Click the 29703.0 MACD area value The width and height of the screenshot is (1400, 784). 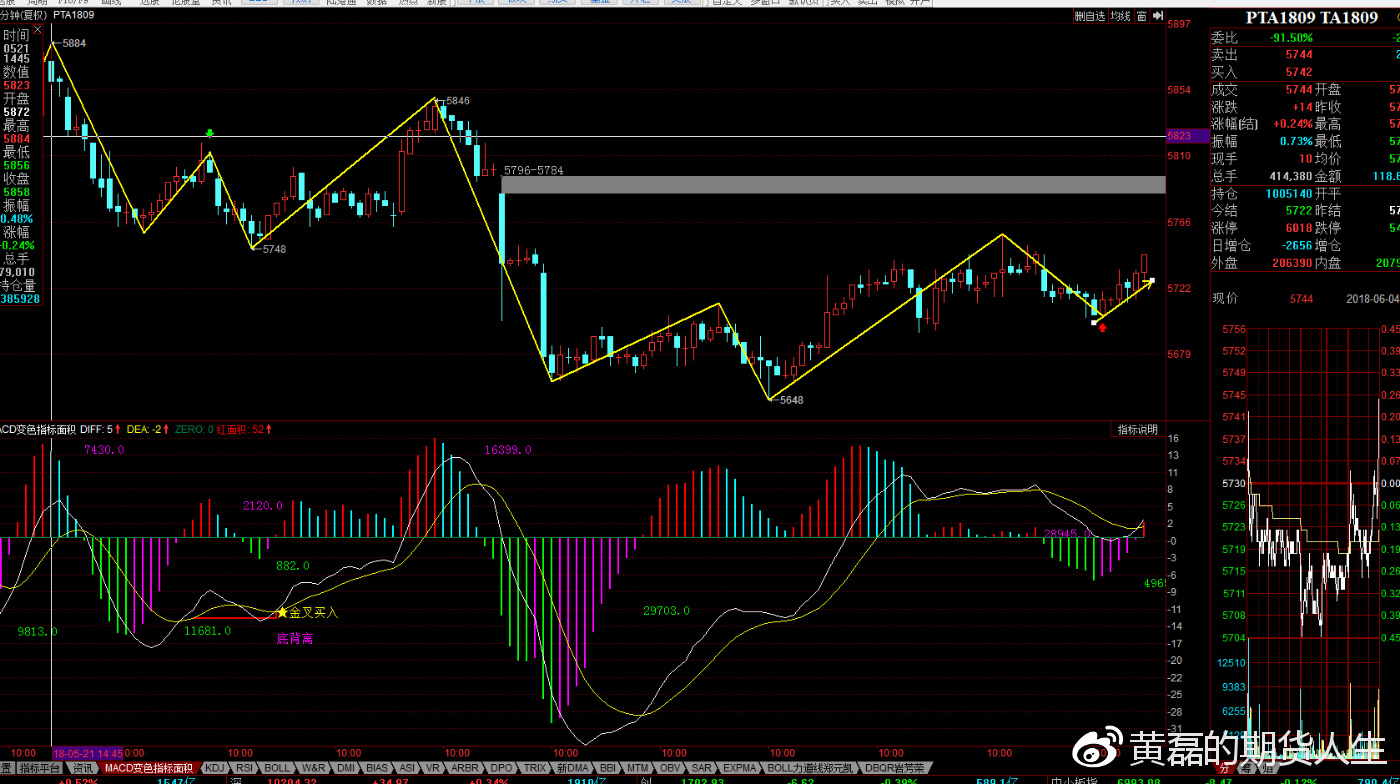(x=666, y=610)
